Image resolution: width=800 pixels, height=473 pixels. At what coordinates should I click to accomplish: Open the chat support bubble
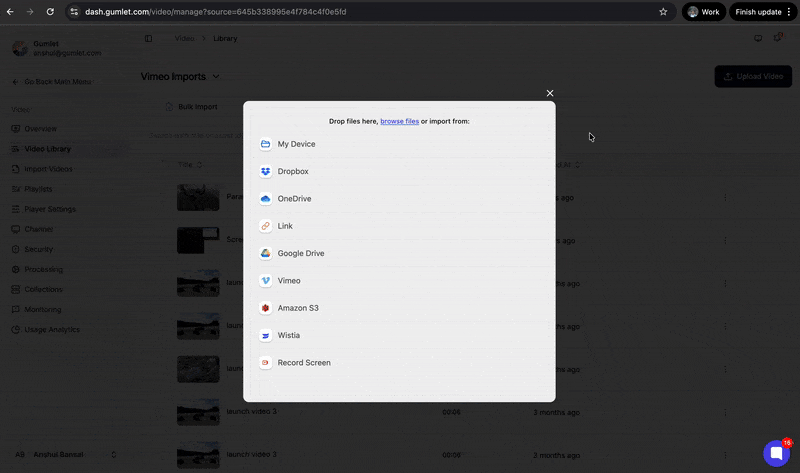point(776,453)
